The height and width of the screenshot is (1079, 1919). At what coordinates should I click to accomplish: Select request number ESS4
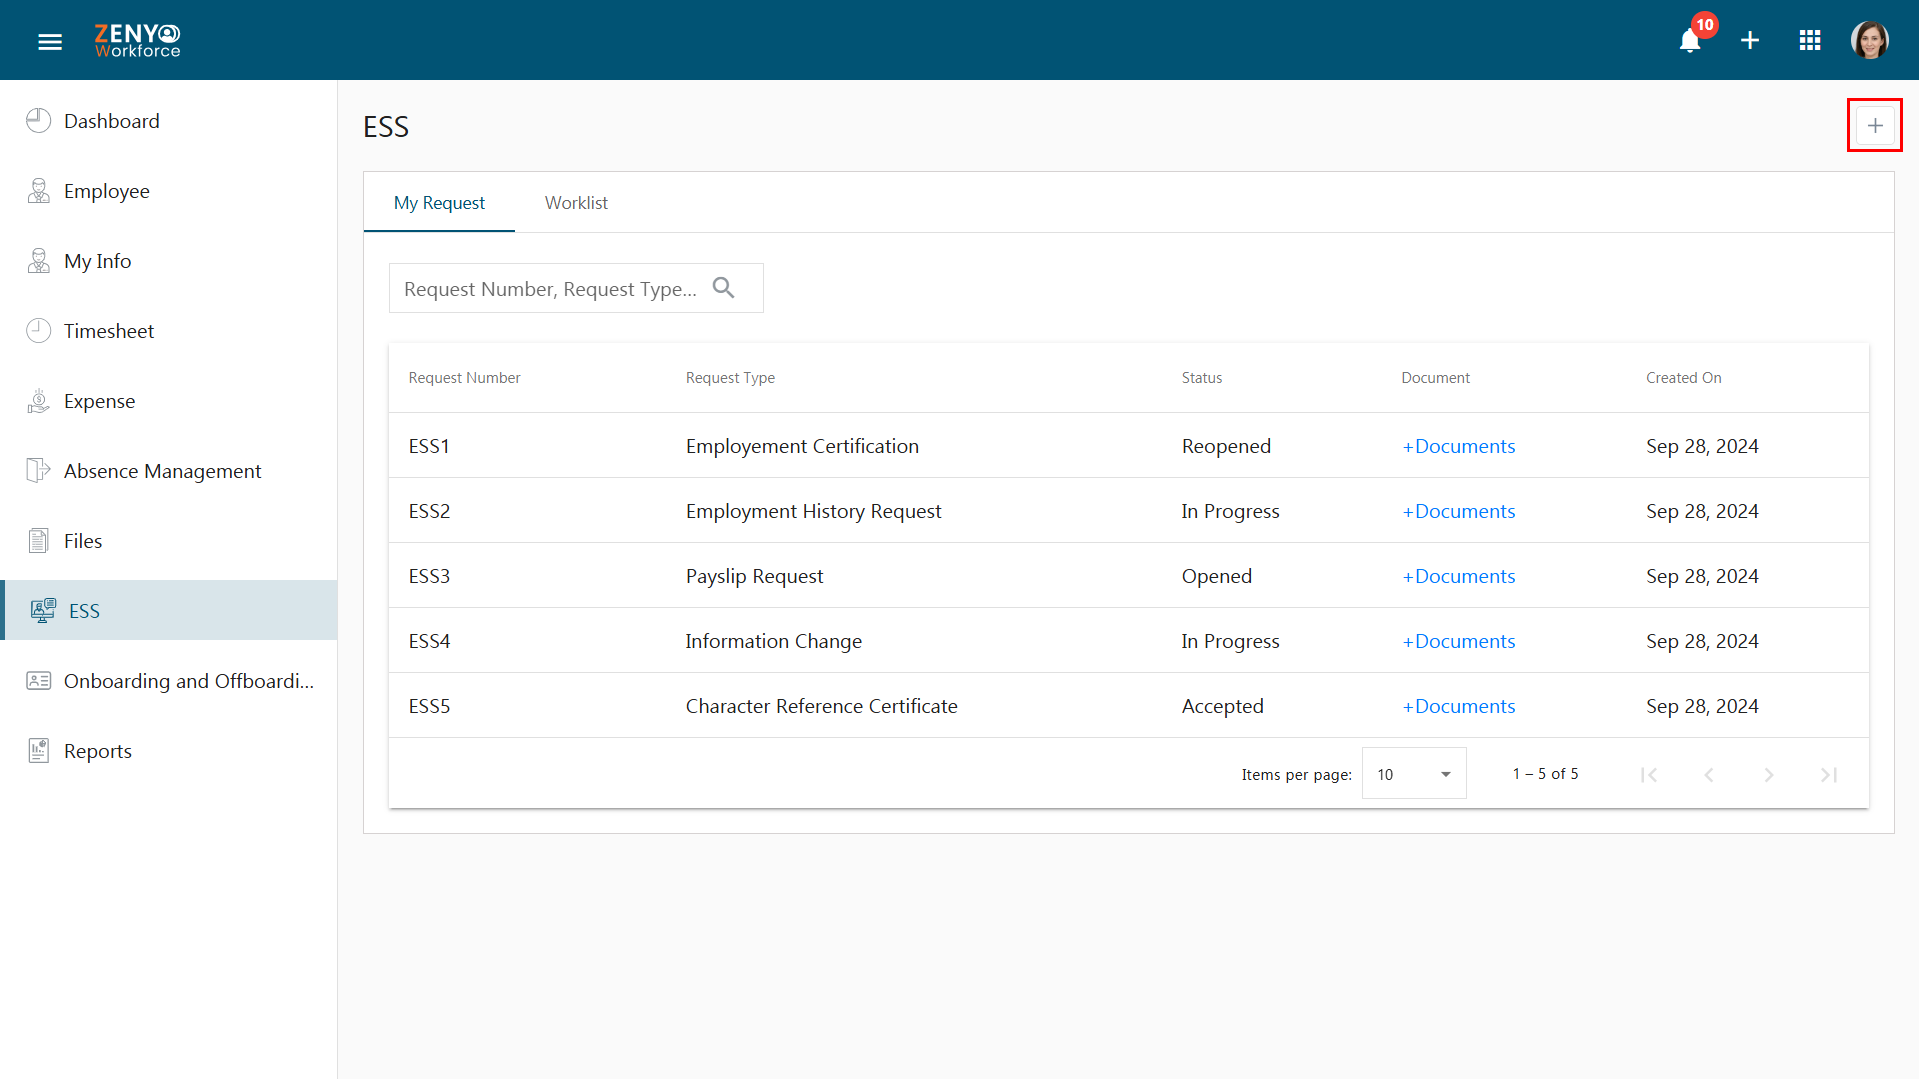[x=429, y=641]
